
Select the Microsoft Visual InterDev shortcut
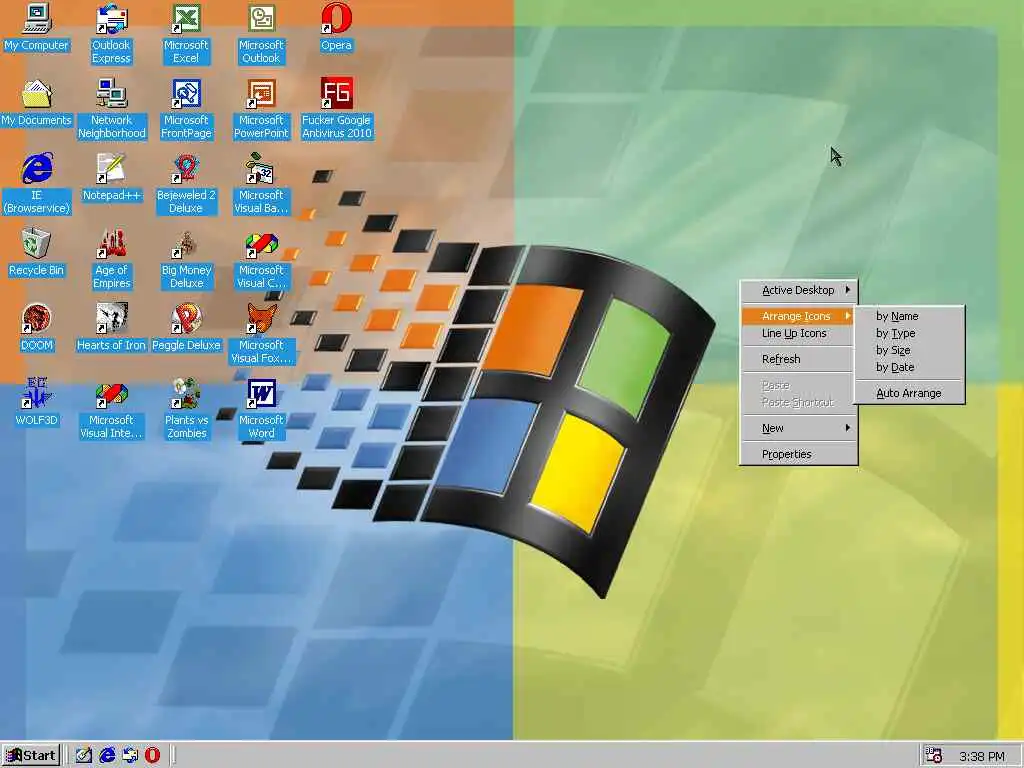[112, 409]
